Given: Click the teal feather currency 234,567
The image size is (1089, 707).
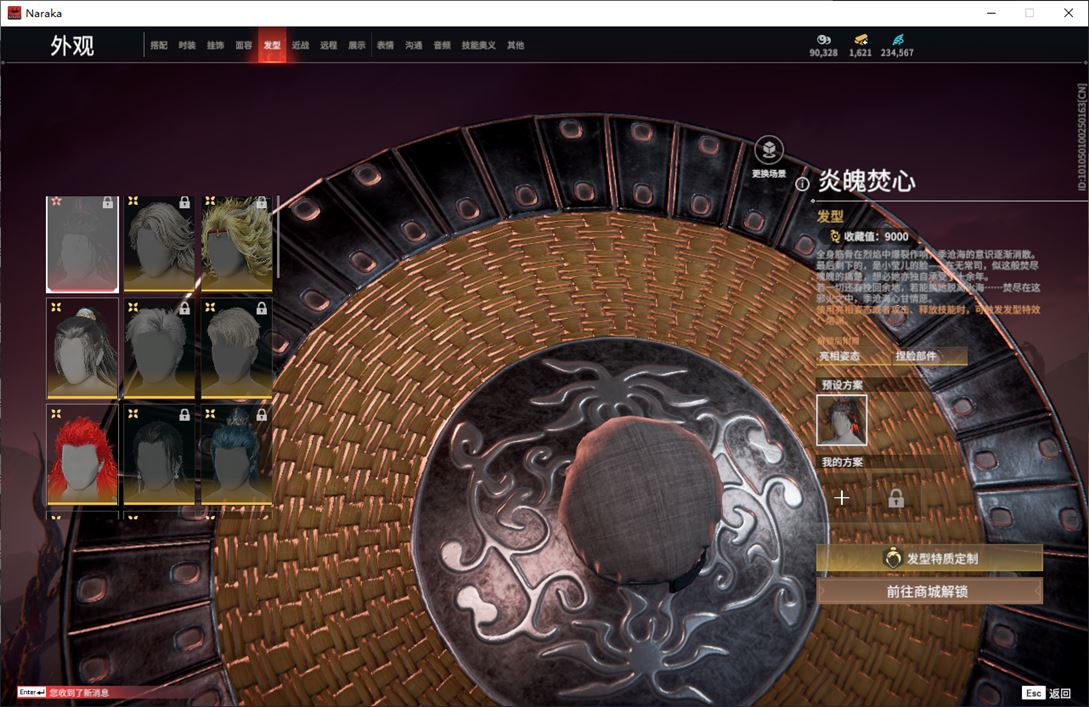Looking at the screenshot, I should point(897,46).
